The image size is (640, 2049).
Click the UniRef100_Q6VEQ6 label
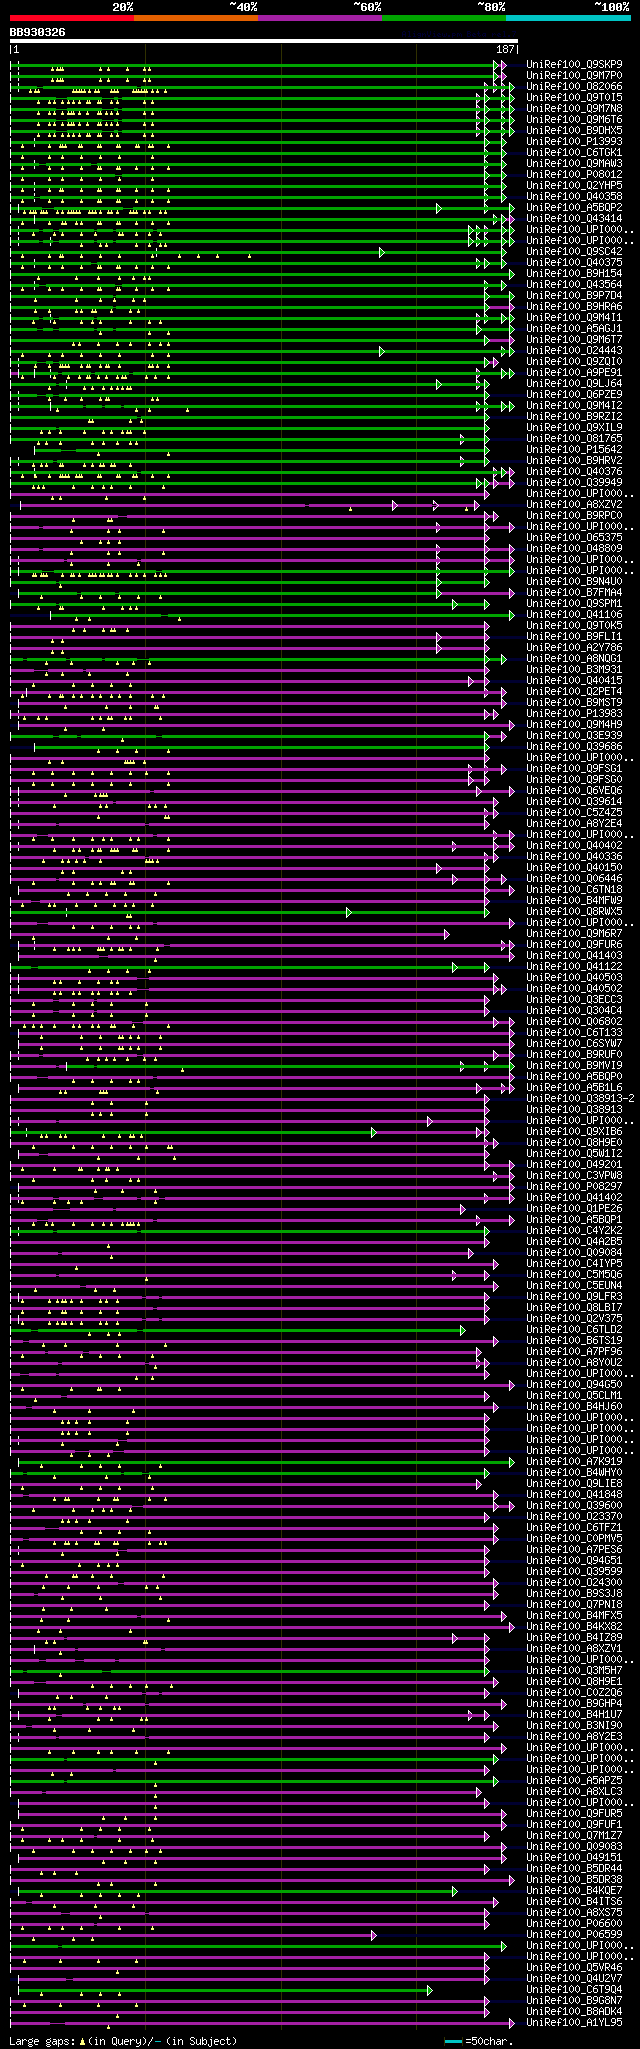coord(574,790)
